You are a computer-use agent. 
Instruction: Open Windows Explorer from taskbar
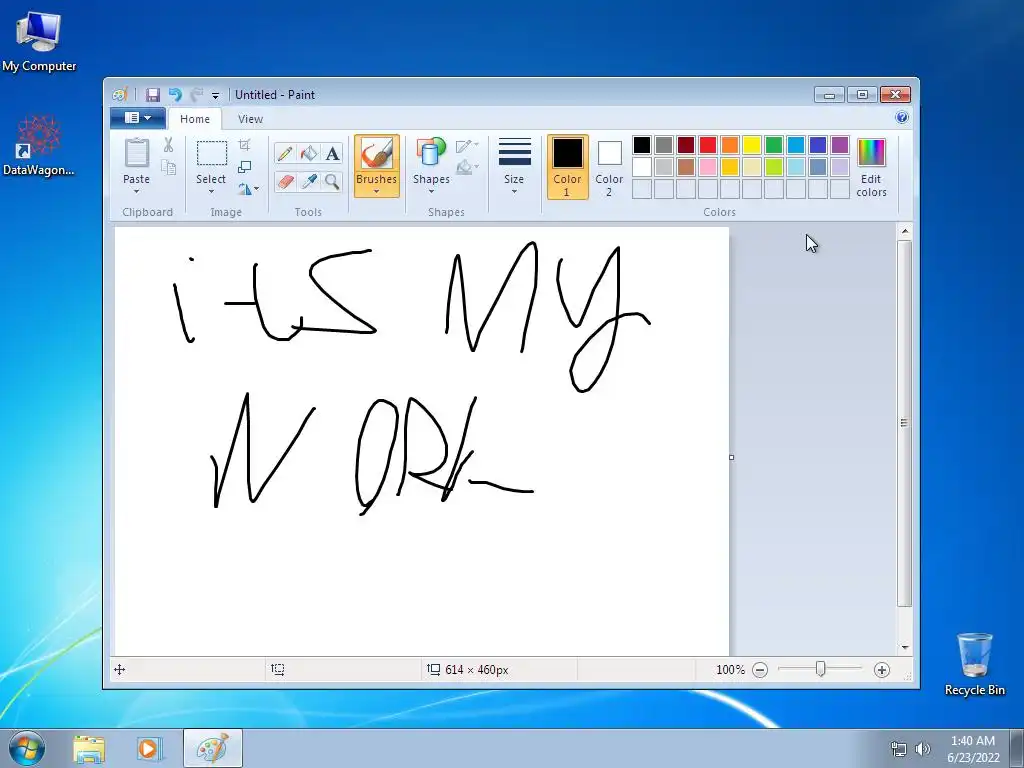89,748
